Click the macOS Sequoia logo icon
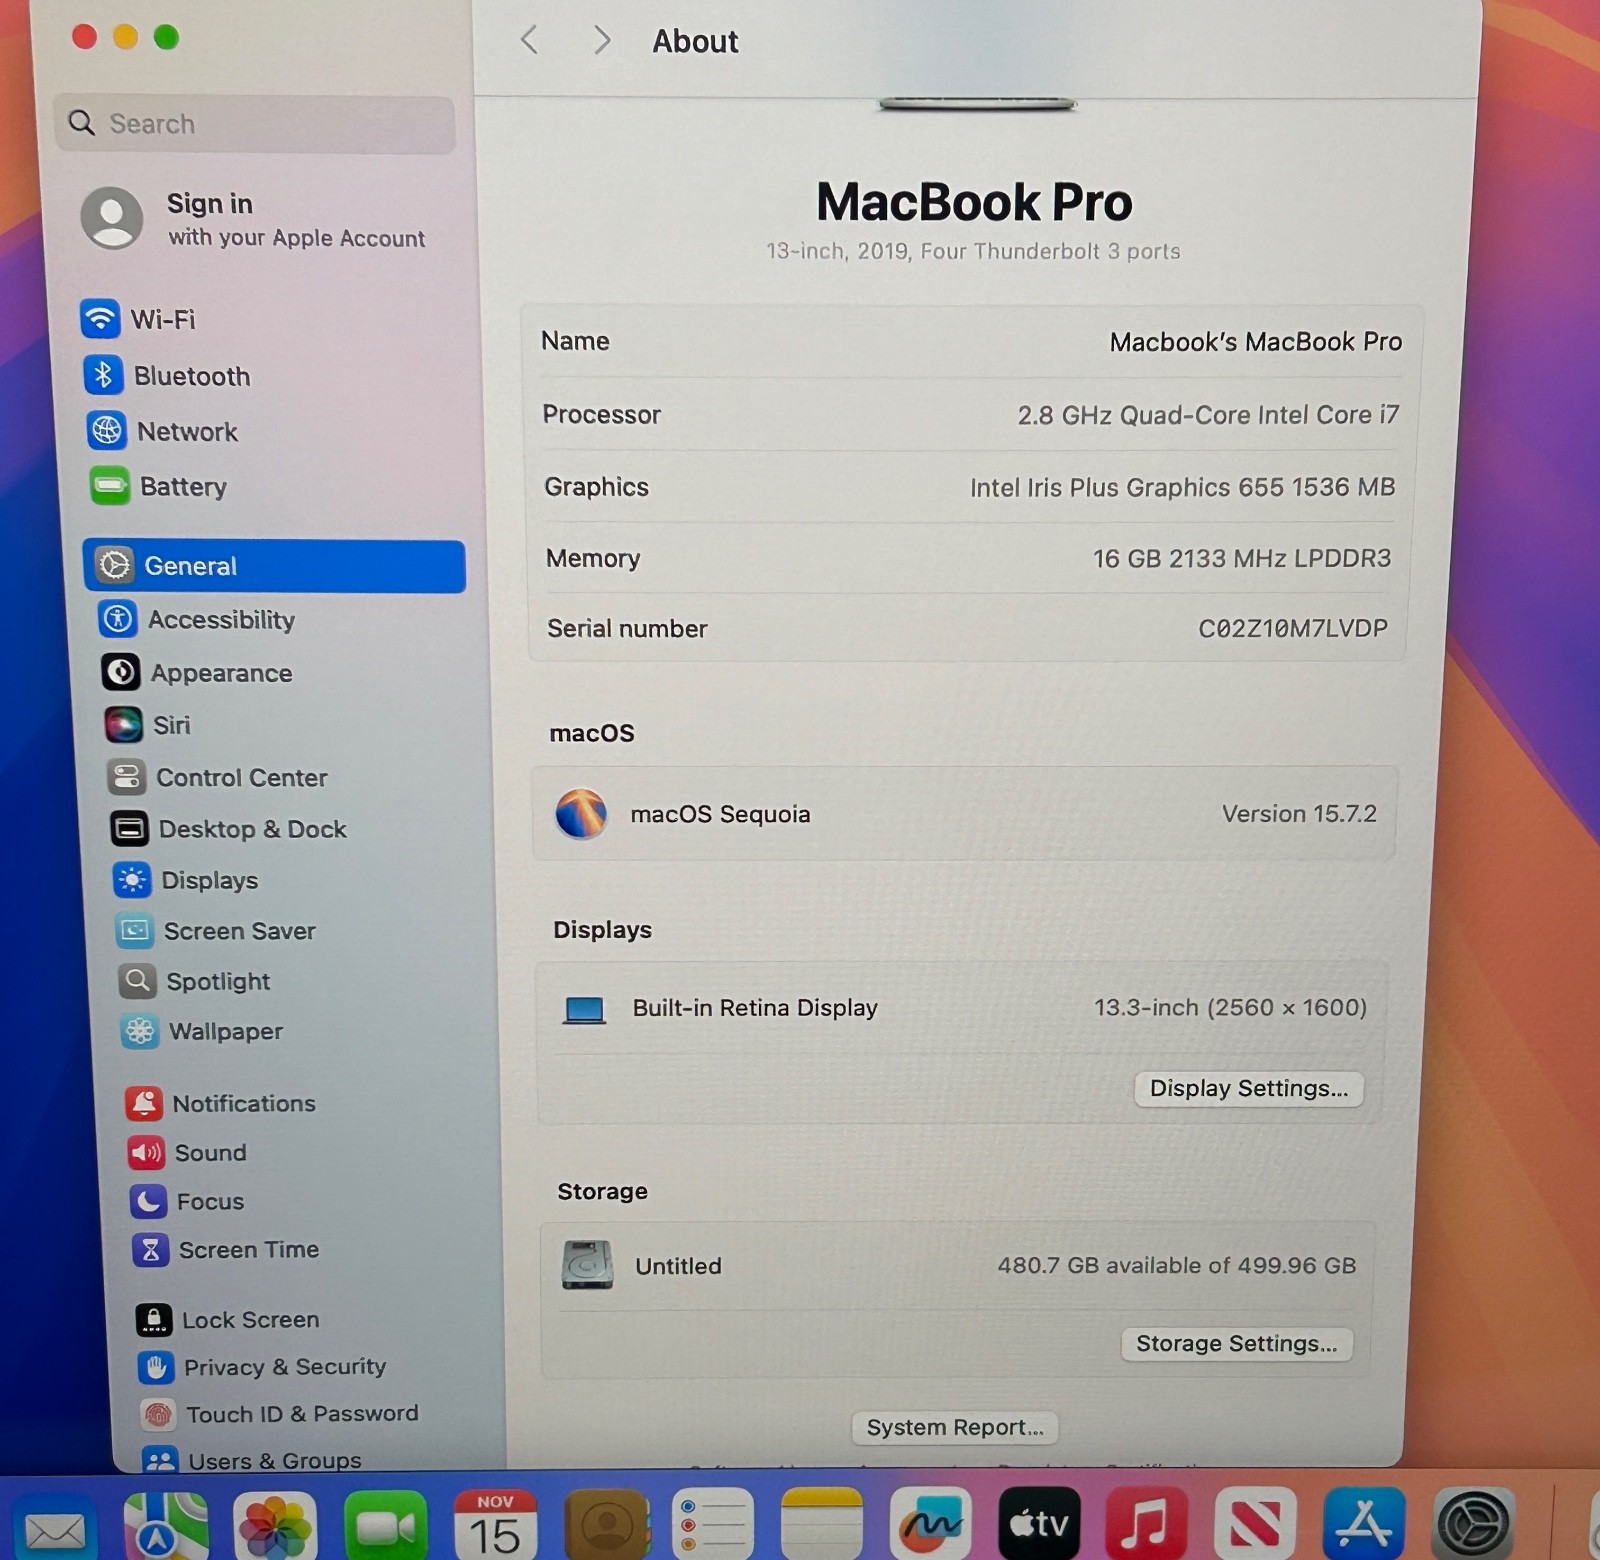 tap(581, 813)
